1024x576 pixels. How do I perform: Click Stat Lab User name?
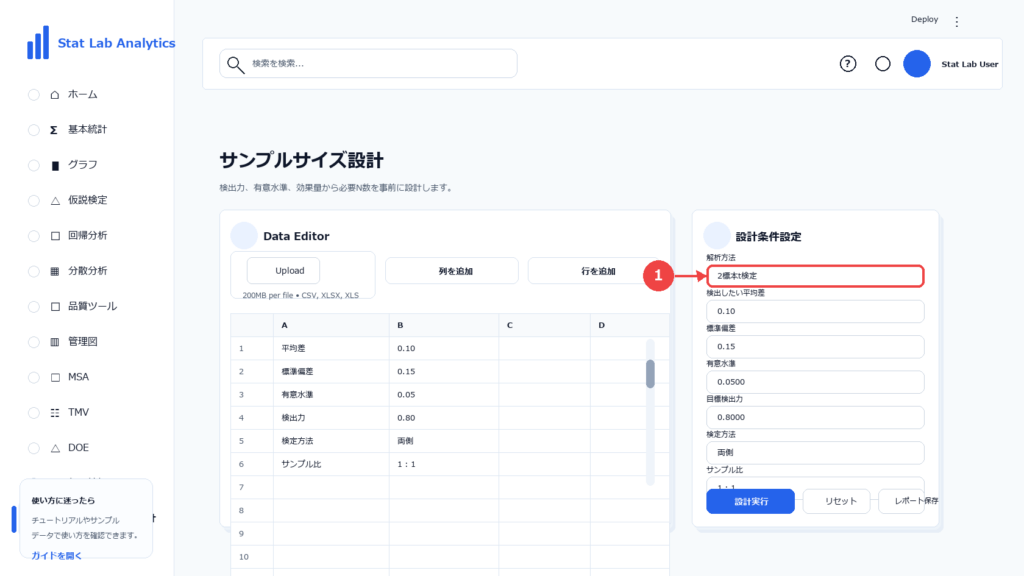[969, 64]
